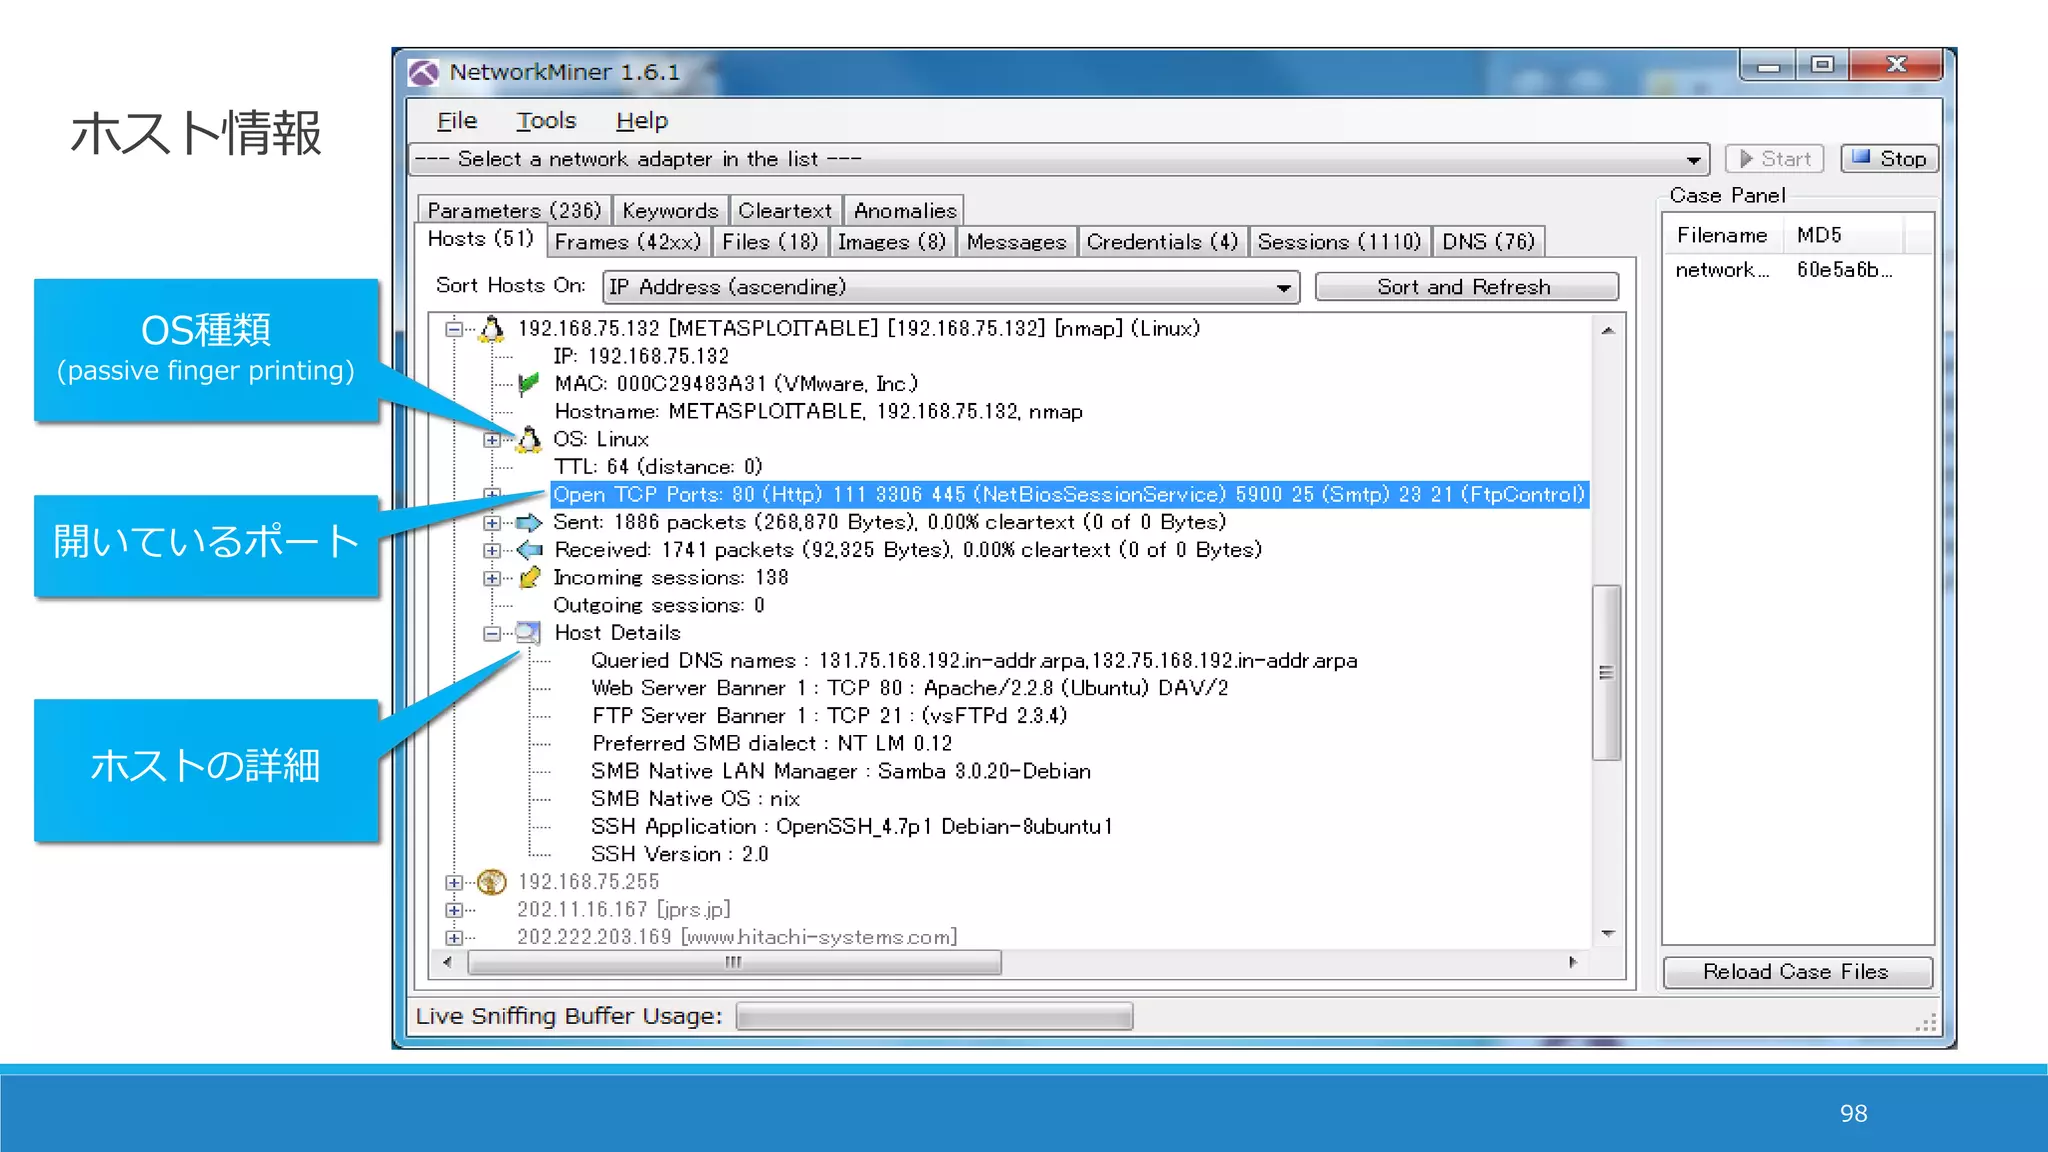
Task: Open the network adapter selection dropdown
Action: point(1693,160)
